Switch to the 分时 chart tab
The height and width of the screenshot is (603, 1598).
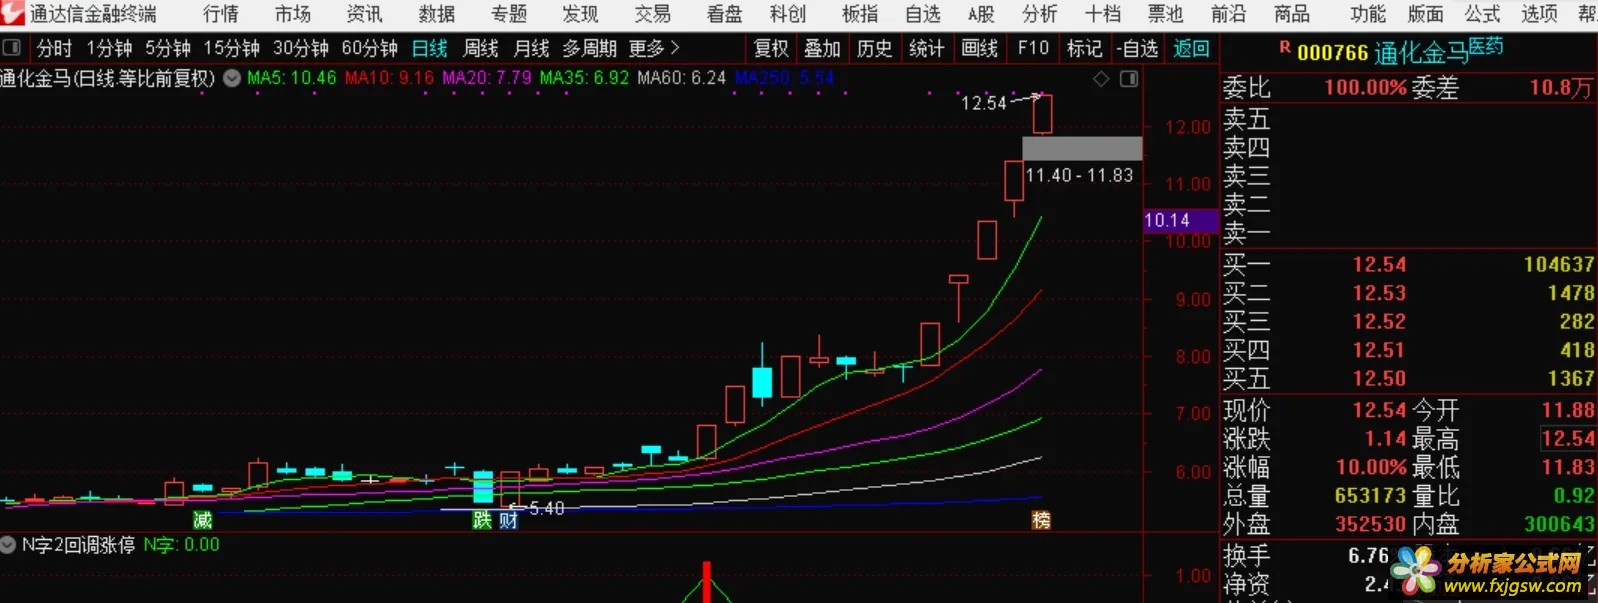[x=54, y=48]
